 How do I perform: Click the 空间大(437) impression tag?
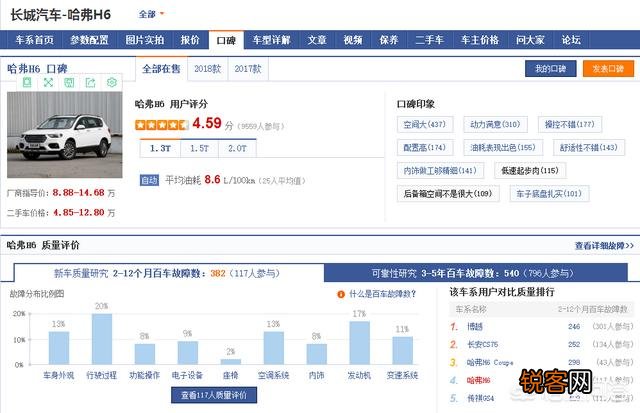[x=425, y=124]
